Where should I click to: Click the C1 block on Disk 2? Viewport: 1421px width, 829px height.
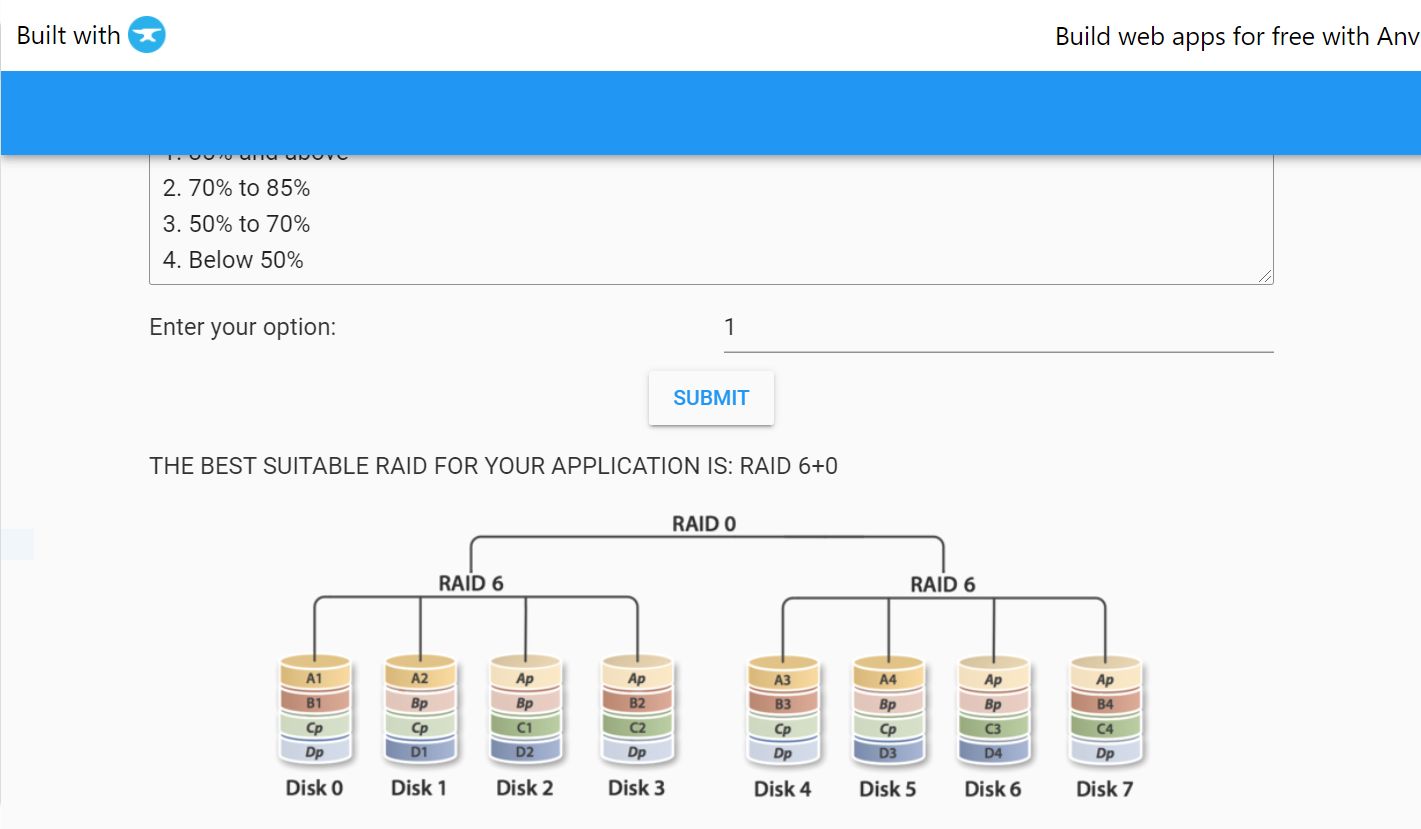525,729
